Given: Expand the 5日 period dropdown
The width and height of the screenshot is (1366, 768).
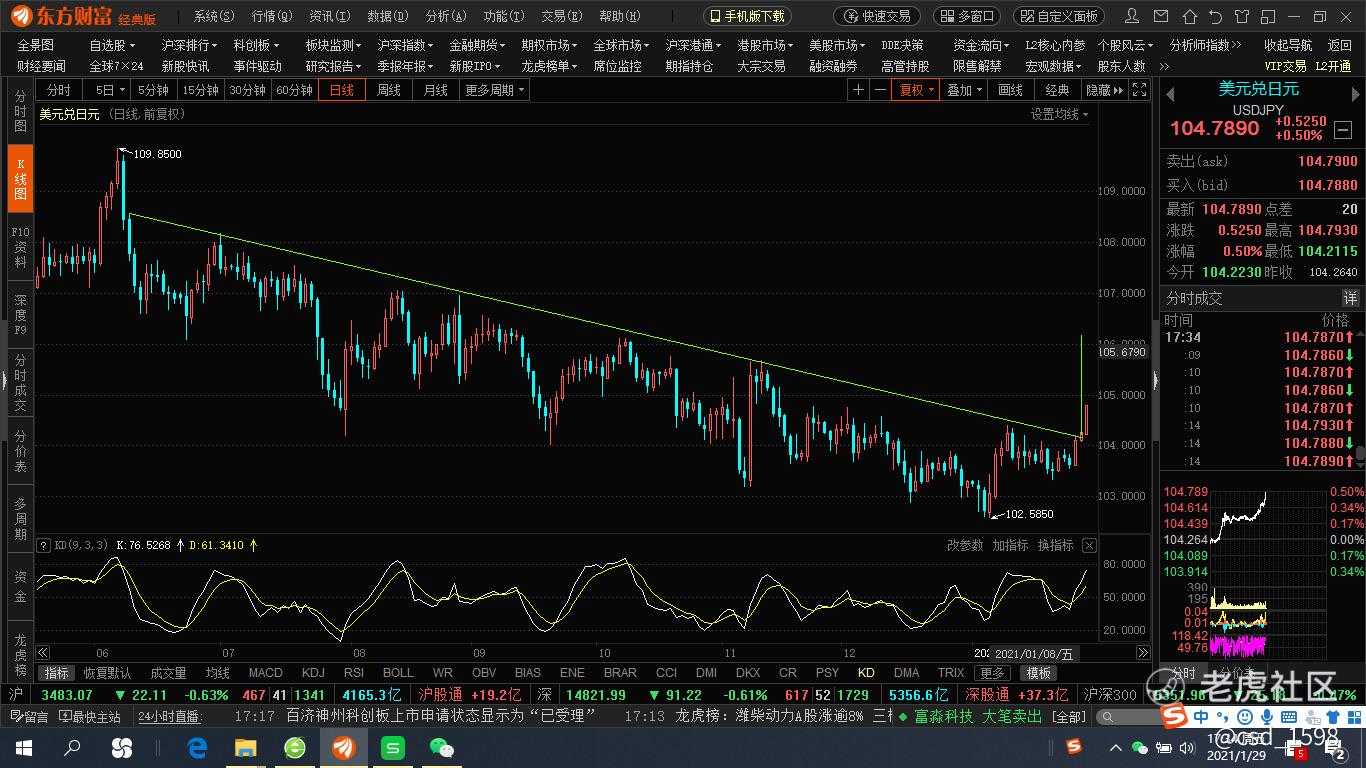Looking at the screenshot, I should (106, 90).
